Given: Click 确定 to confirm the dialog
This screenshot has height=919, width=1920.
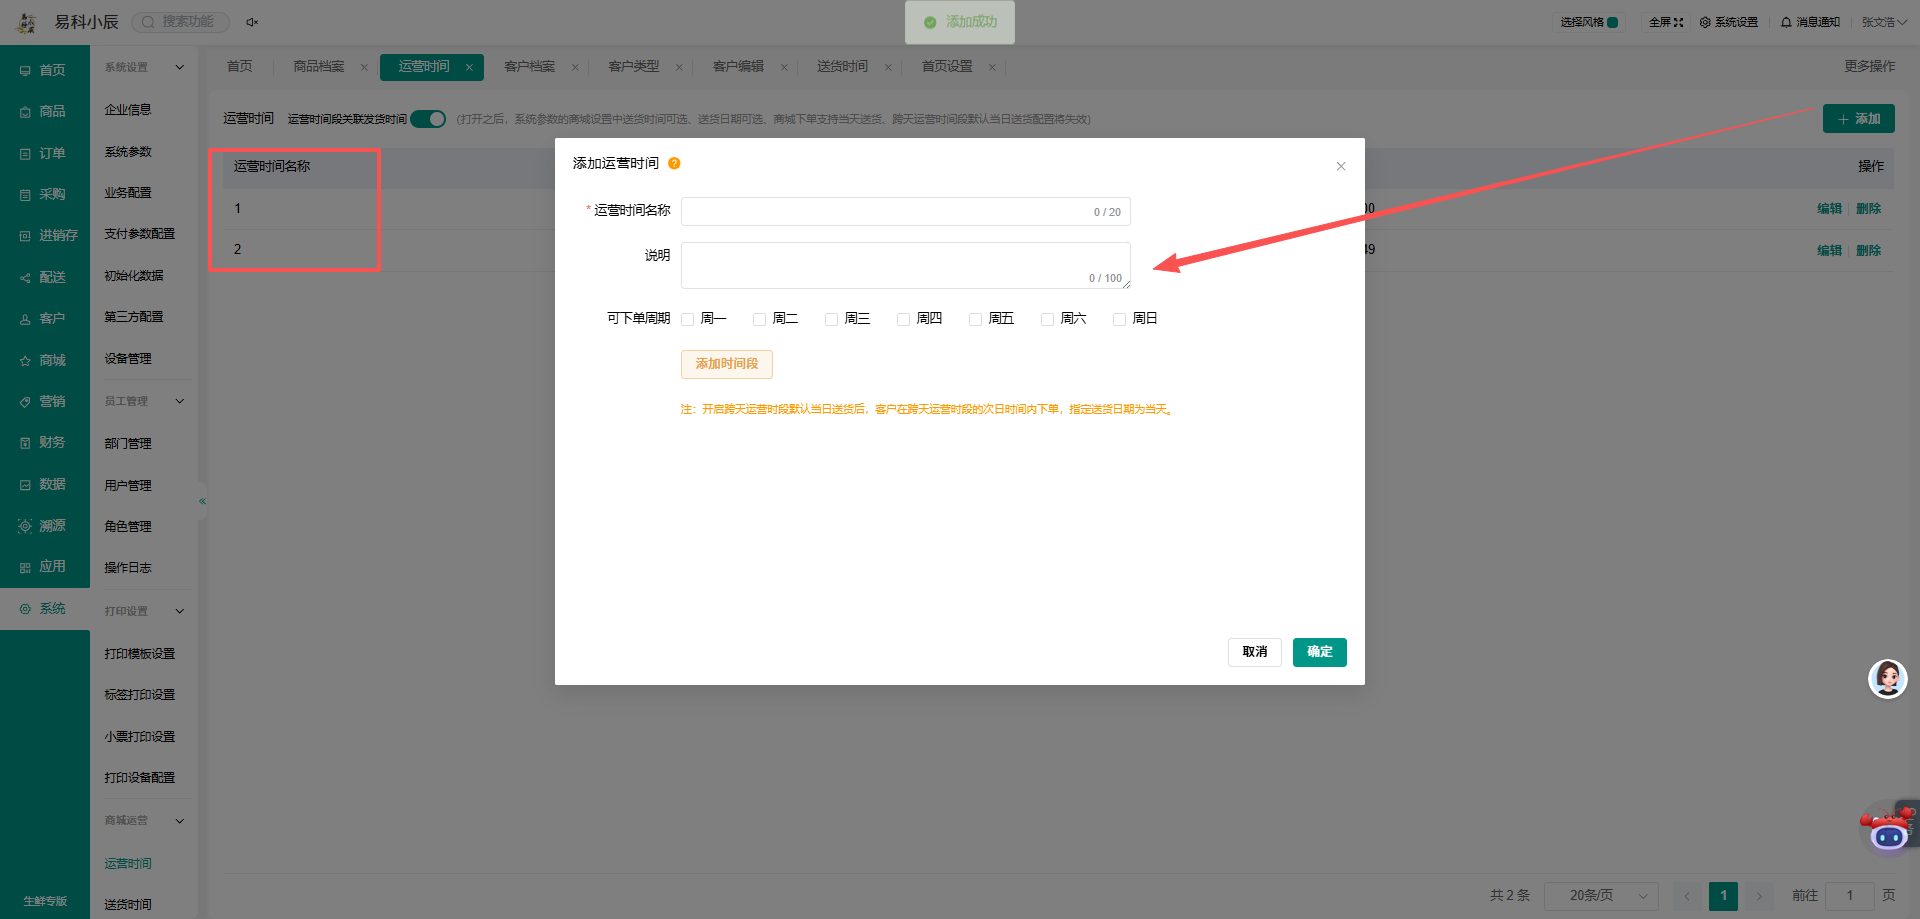Looking at the screenshot, I should (x=1320, y=652).
